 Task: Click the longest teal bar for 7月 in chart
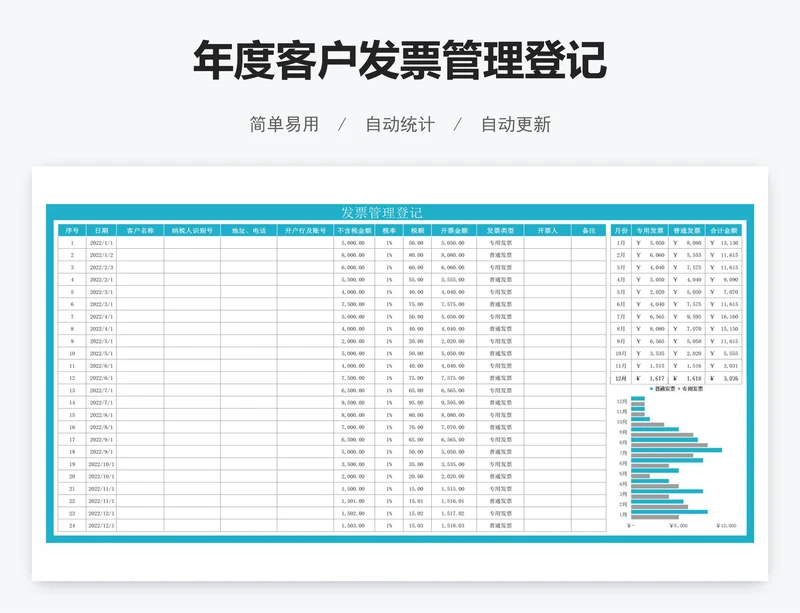tap(677, 450)
